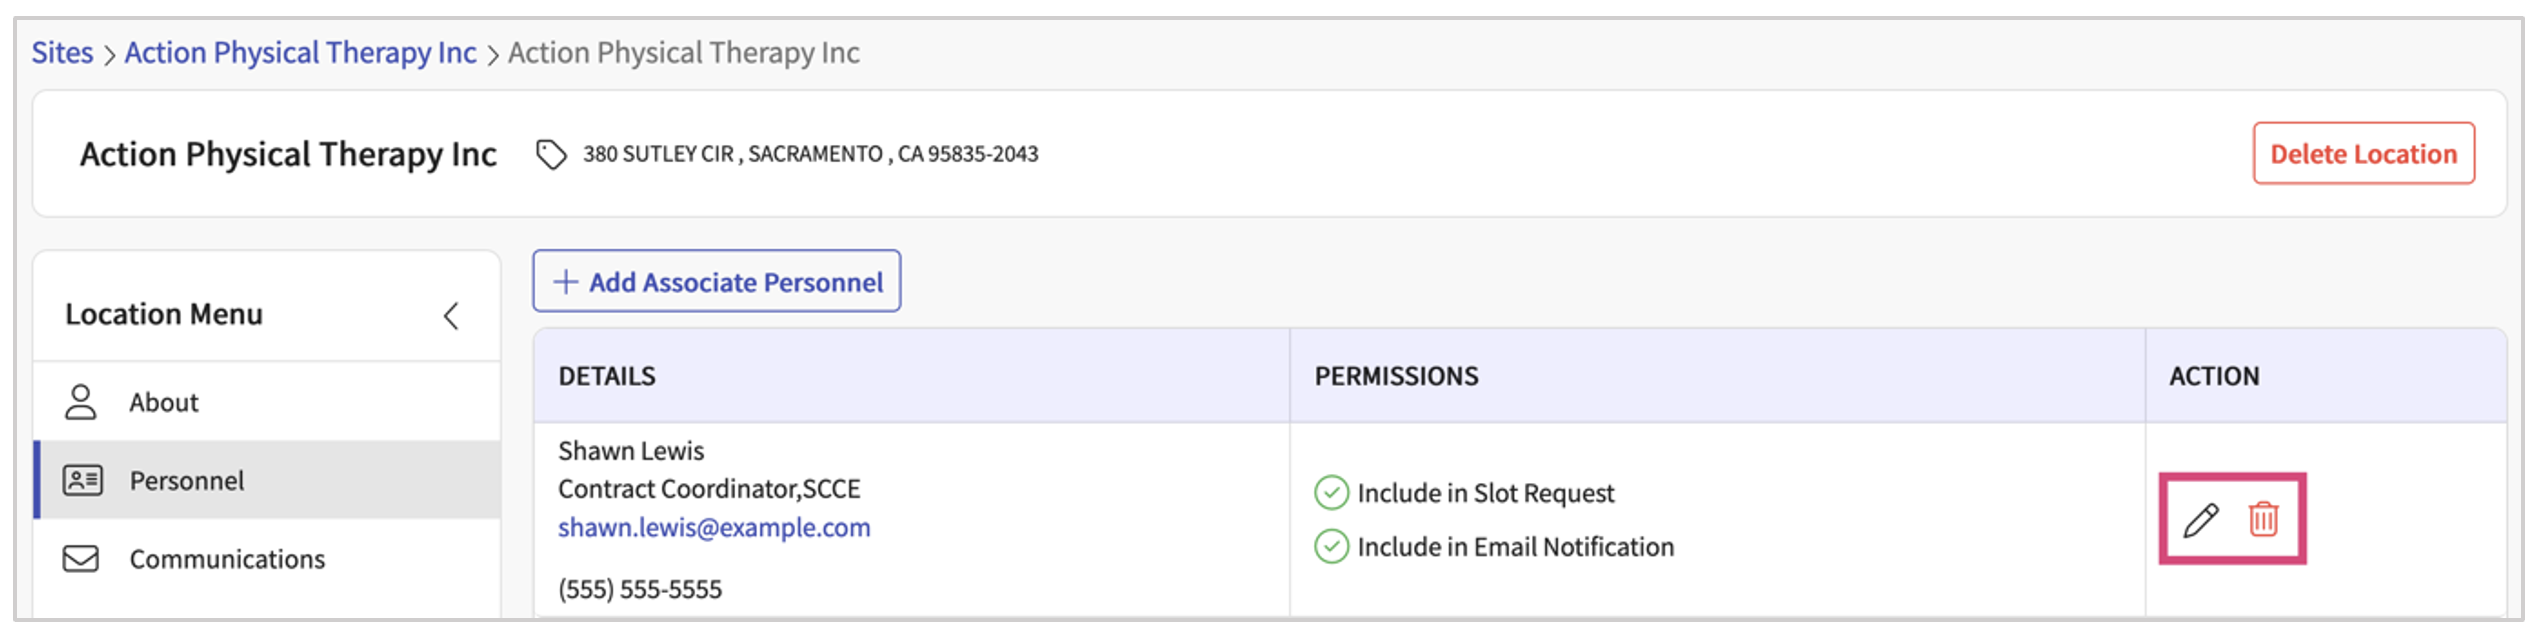Viewport: 2536px width, 634px height.
Task: Click the red trash delete icon
Action: (x=2264, y=519)
